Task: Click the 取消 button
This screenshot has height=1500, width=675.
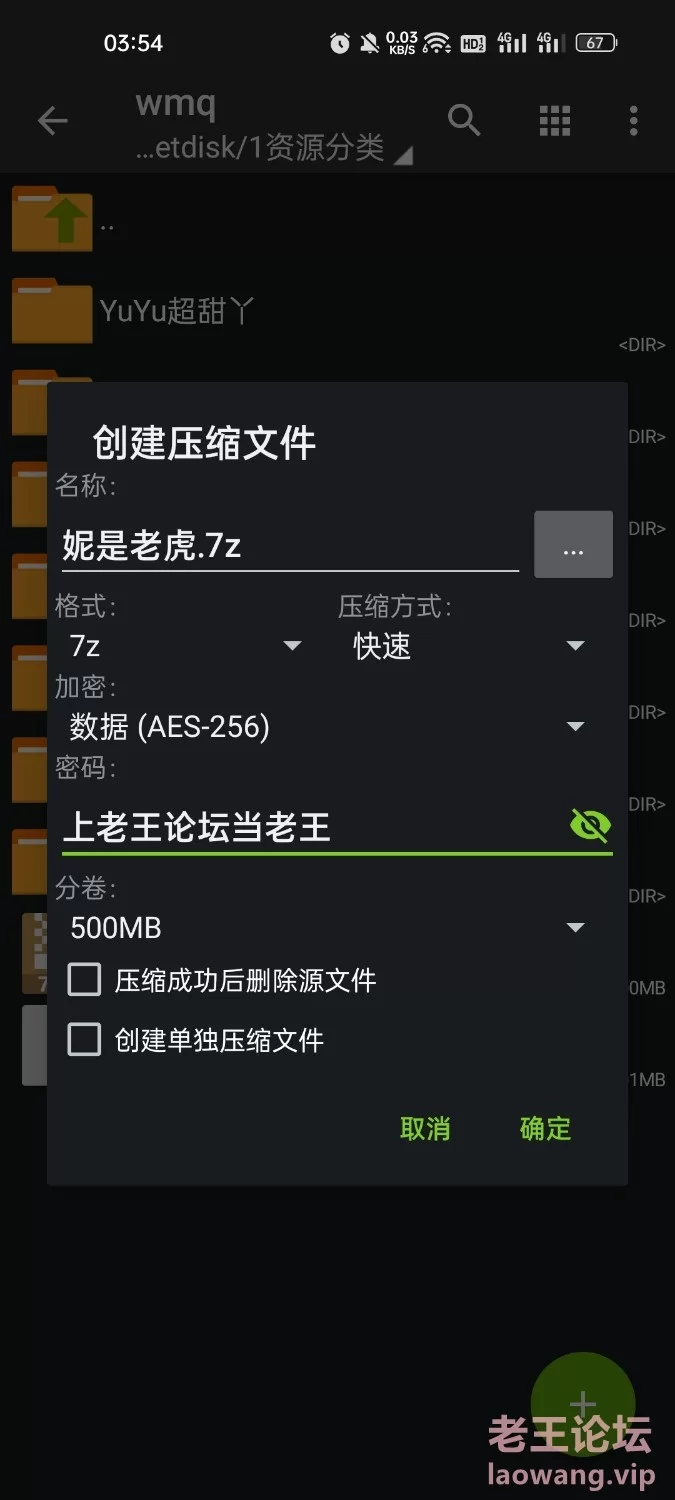Action: tap(425, 1129)
